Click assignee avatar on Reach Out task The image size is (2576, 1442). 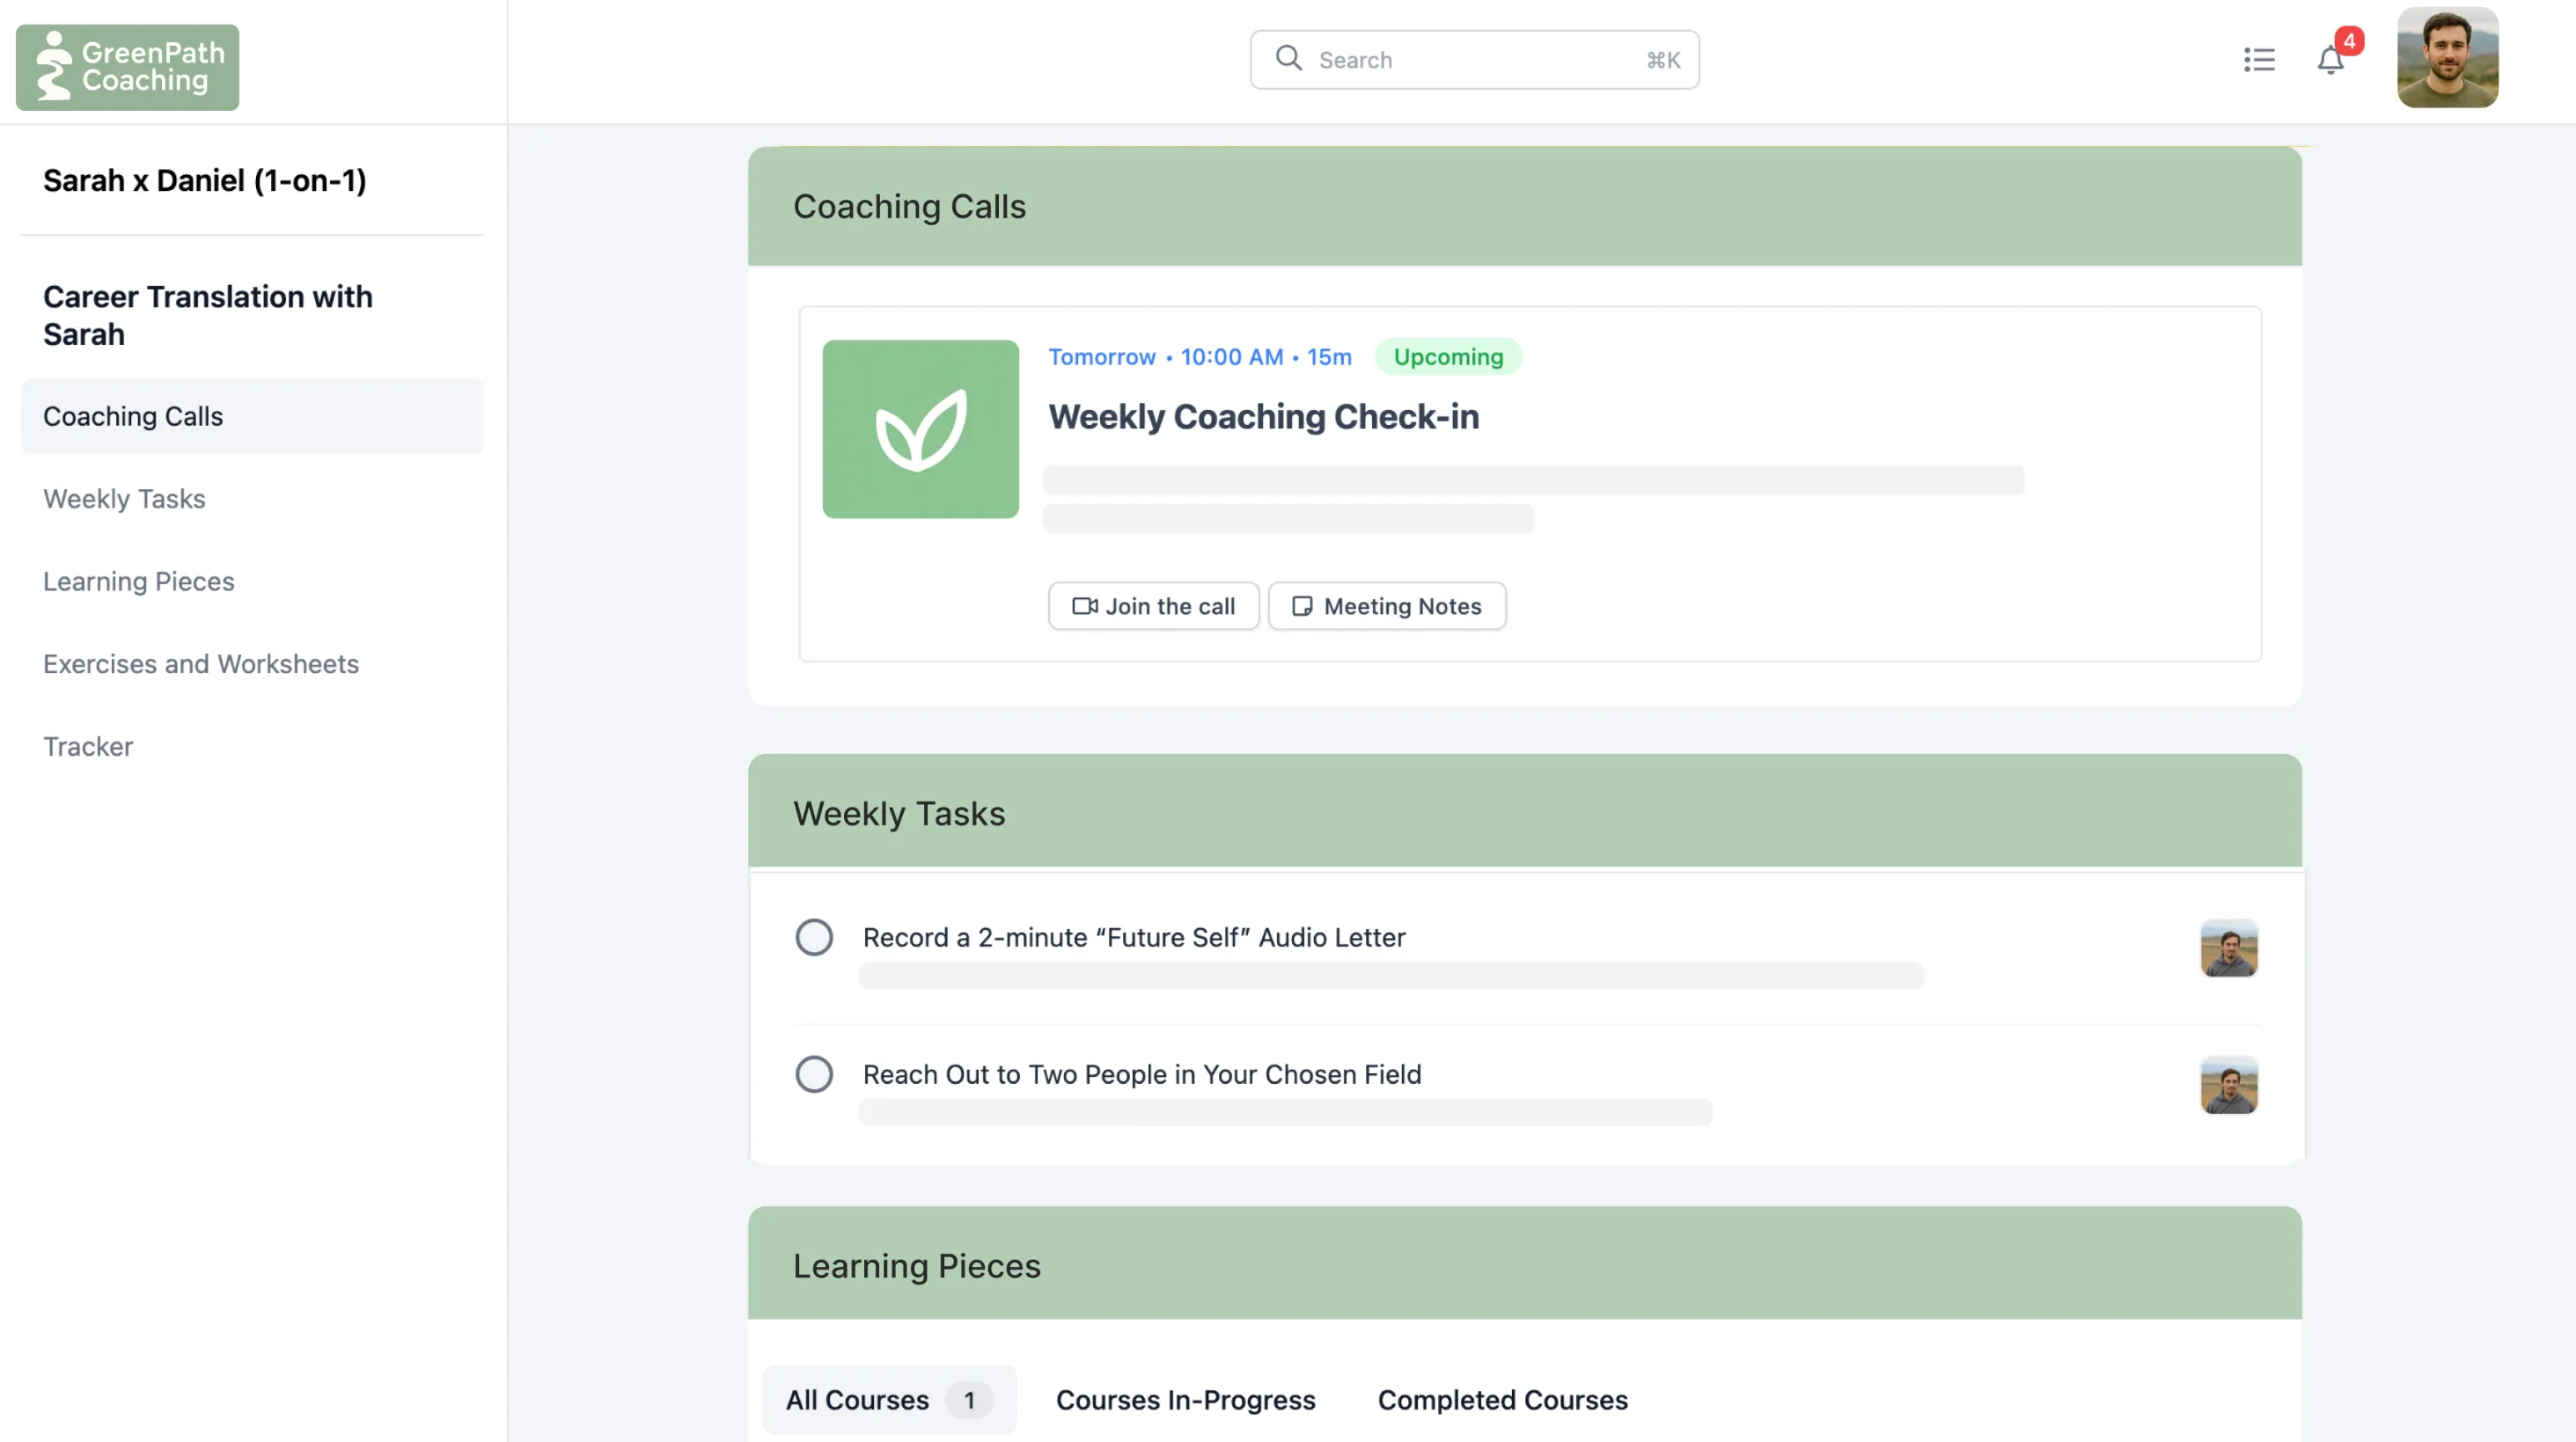2228,1084
